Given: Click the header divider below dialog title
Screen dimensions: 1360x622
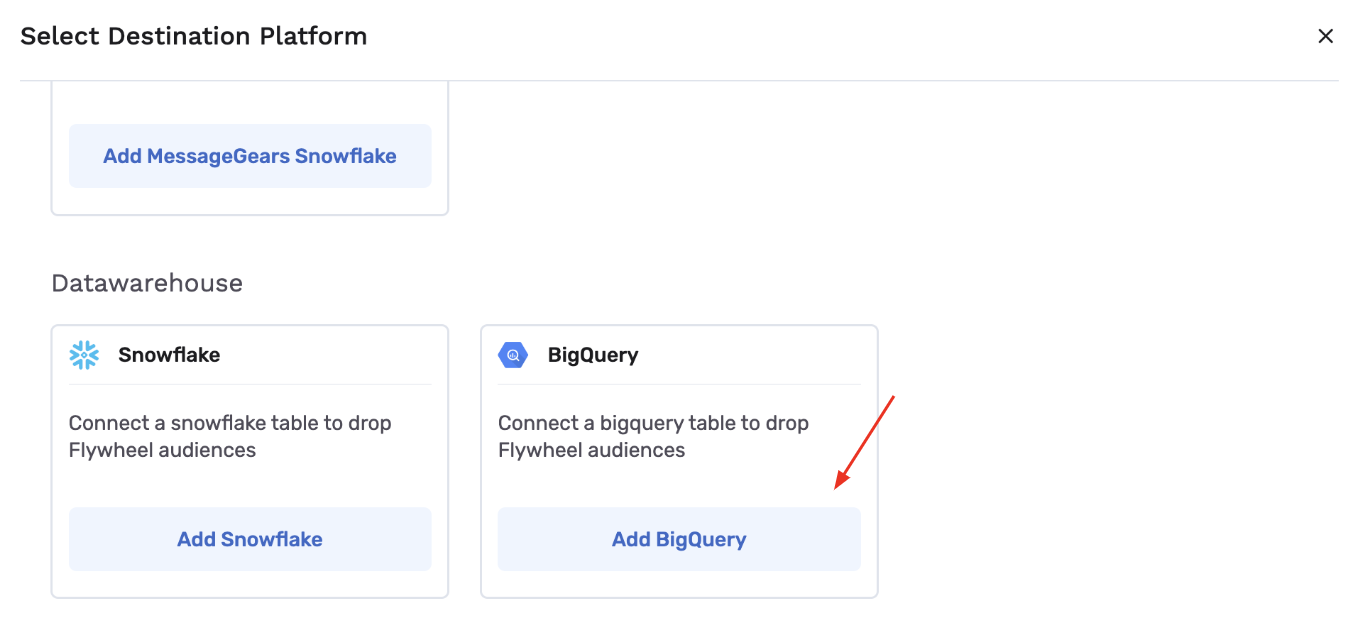Looking at the screenshot, I should (679, 80).
